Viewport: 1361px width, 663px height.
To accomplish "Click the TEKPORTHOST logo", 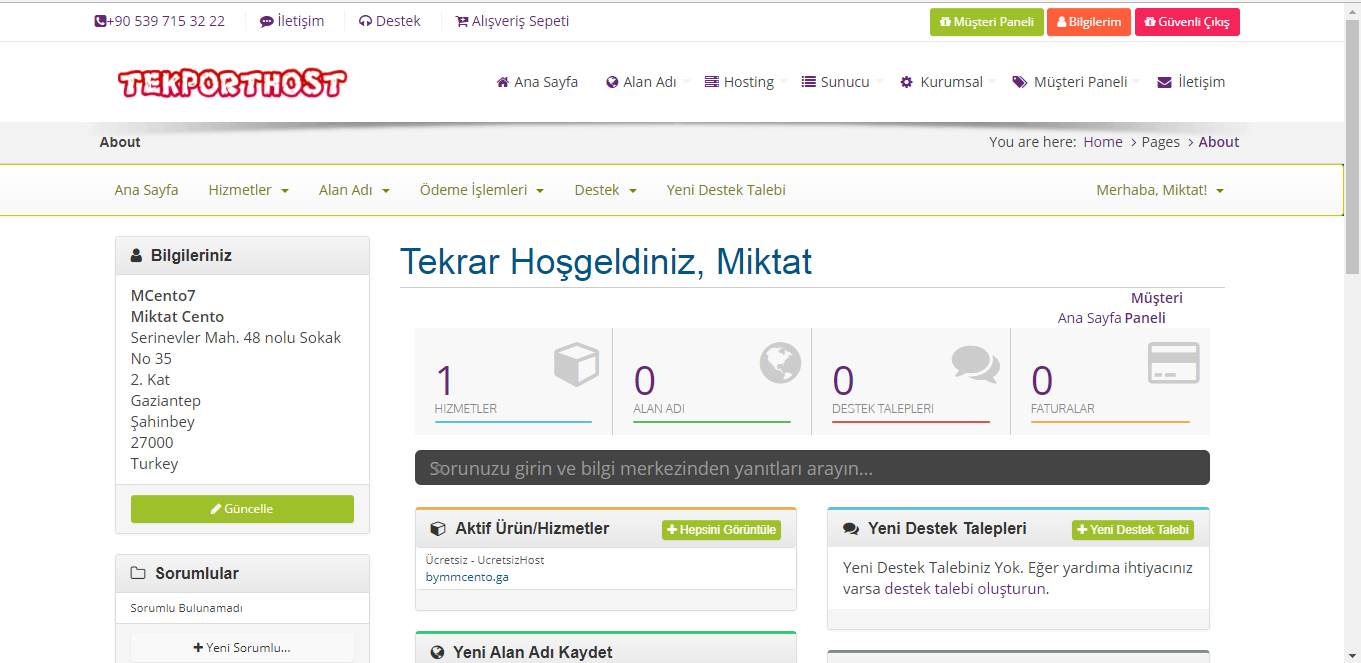I will (x=232, y=83).
